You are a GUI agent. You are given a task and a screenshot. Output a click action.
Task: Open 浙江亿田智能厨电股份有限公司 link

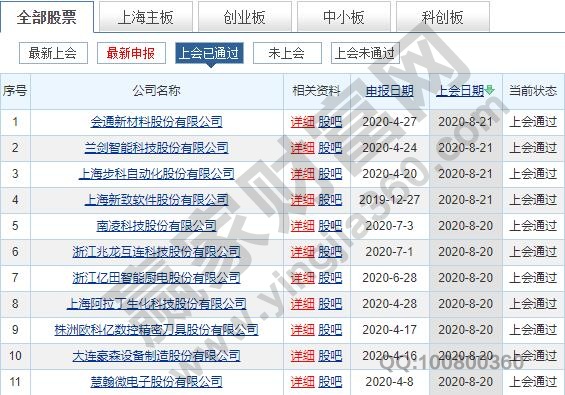(x=156, y=278)
